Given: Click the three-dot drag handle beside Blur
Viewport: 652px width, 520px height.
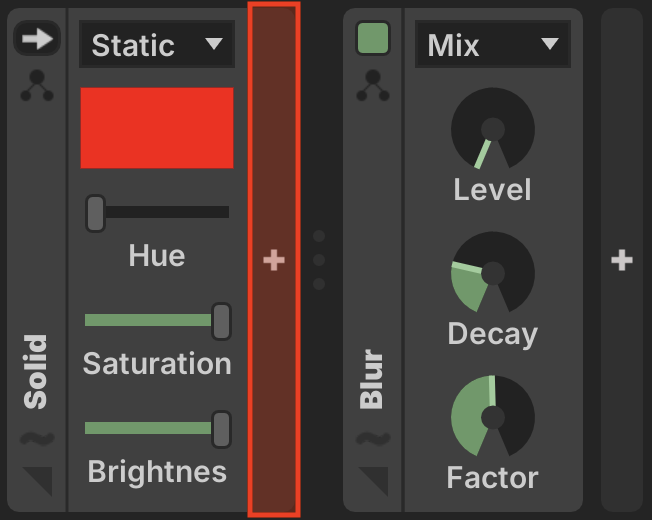Looking at the screenshot, I should (319, 260).
